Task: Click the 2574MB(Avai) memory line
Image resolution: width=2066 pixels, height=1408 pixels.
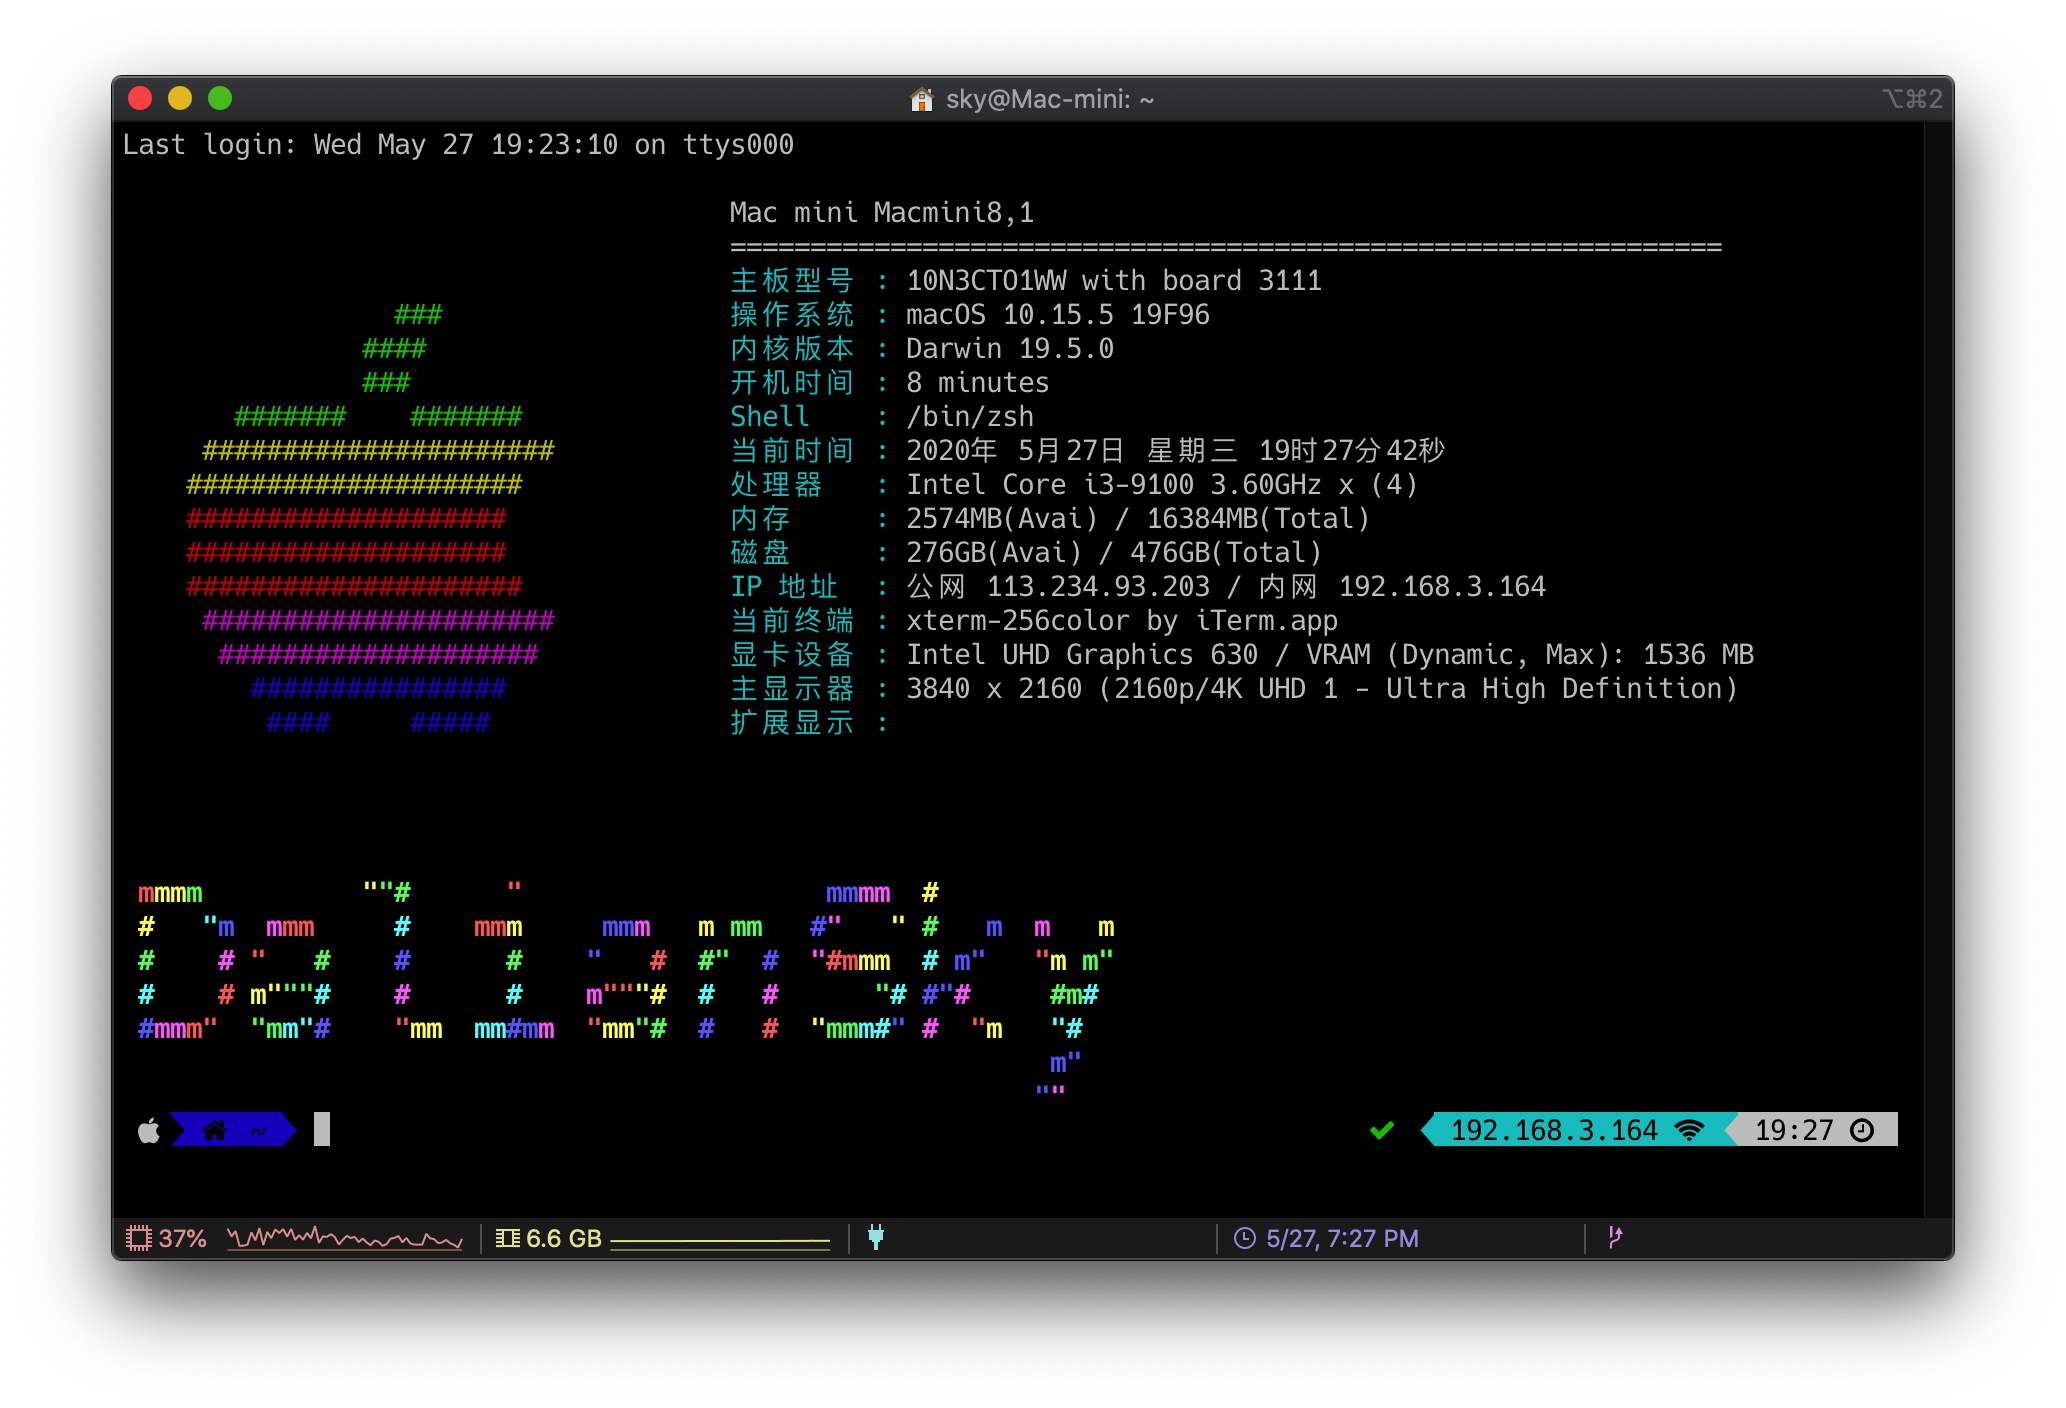Action: [x=1138, y=519]
